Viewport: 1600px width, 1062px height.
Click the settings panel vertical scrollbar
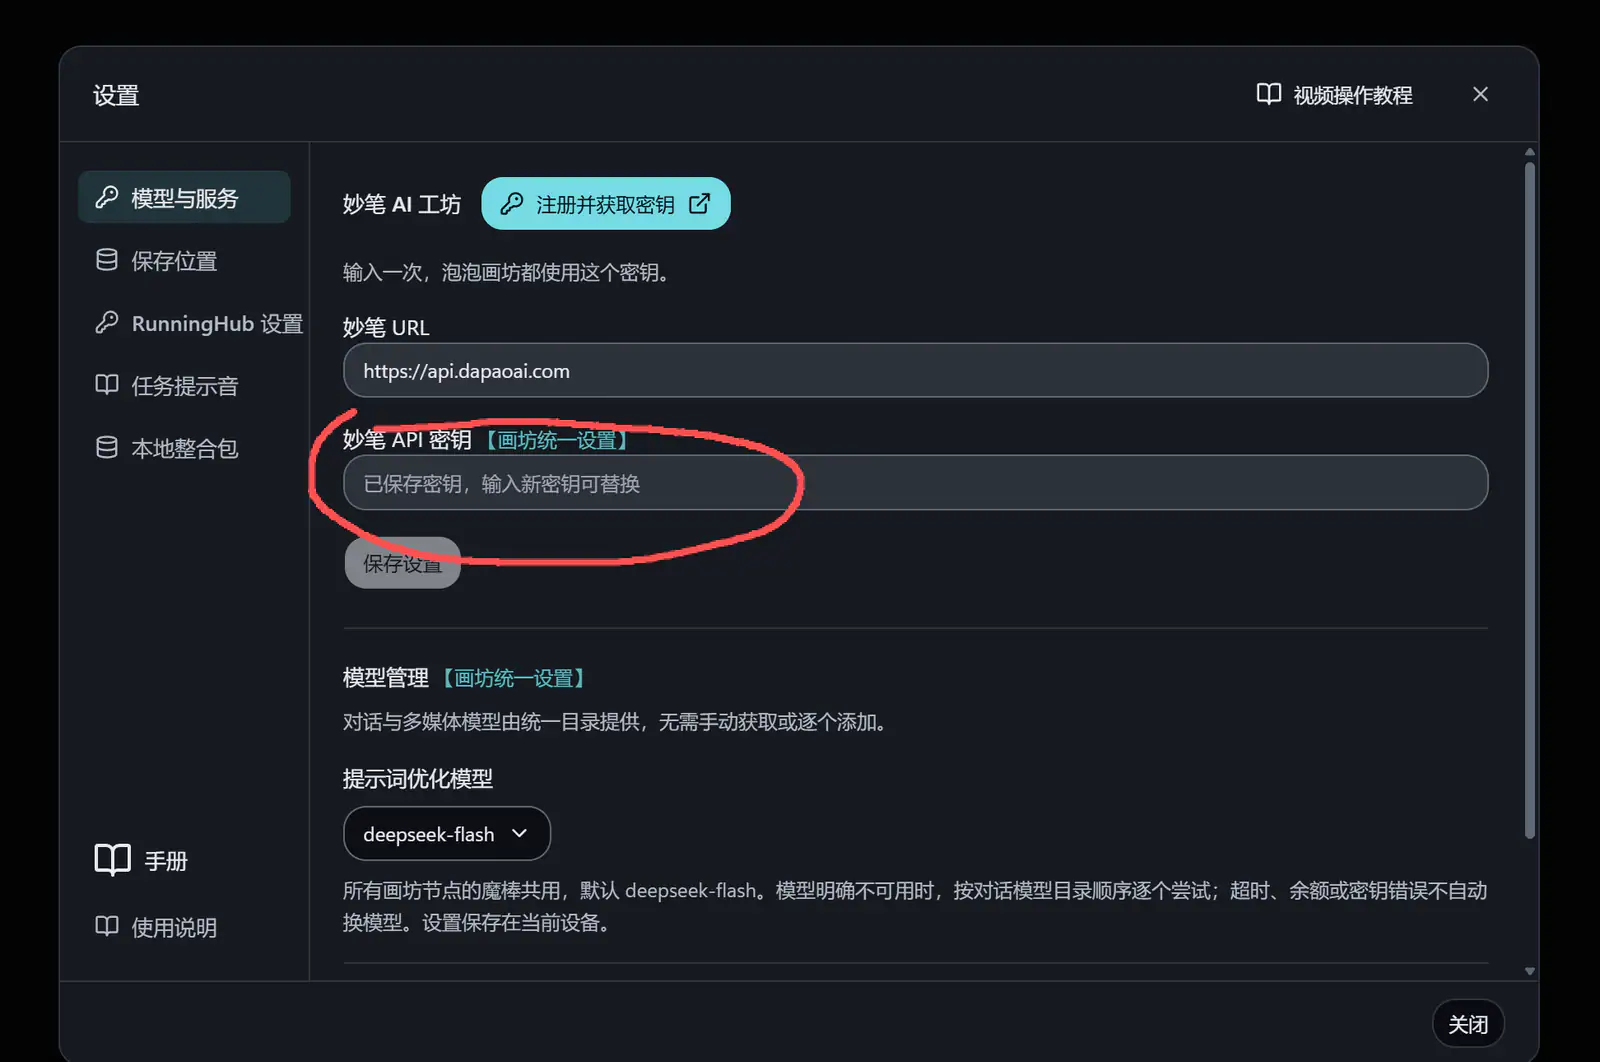coord(1529,500)
